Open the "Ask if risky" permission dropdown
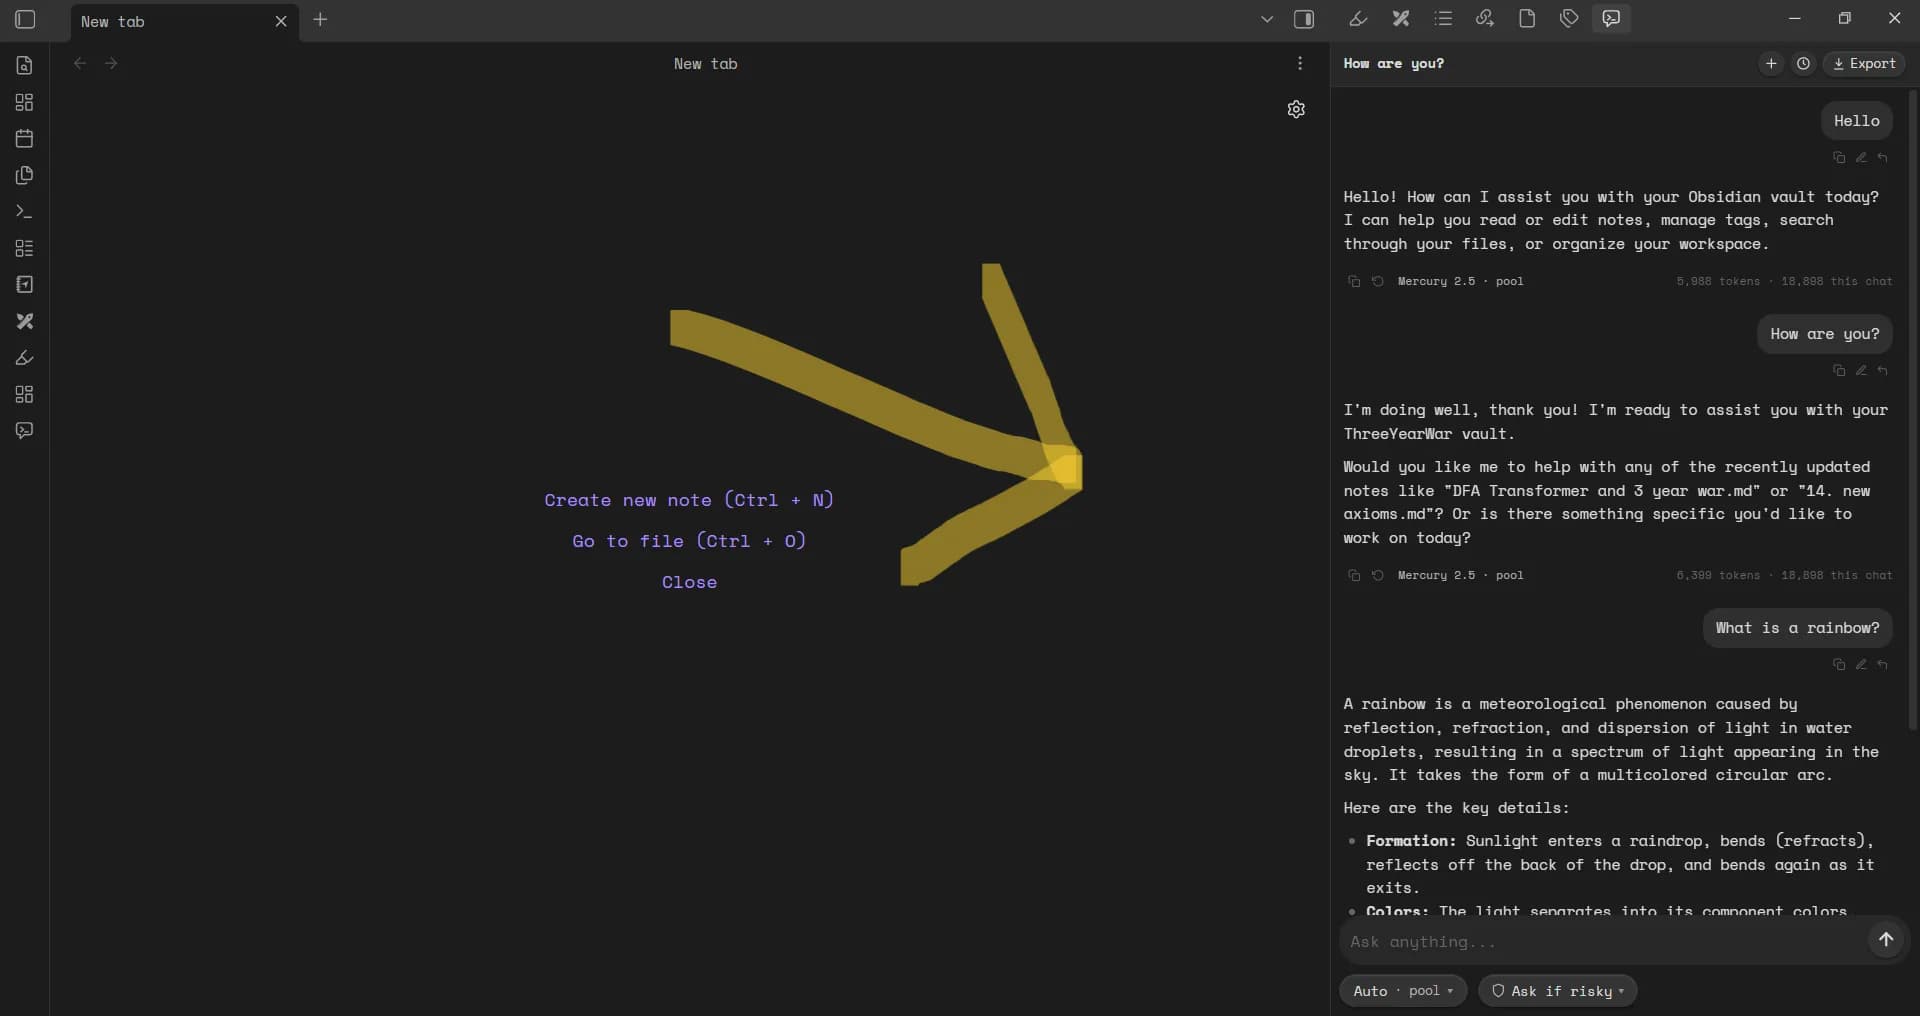Screen dimensions: 1920x1016 tap(1557, 991)
